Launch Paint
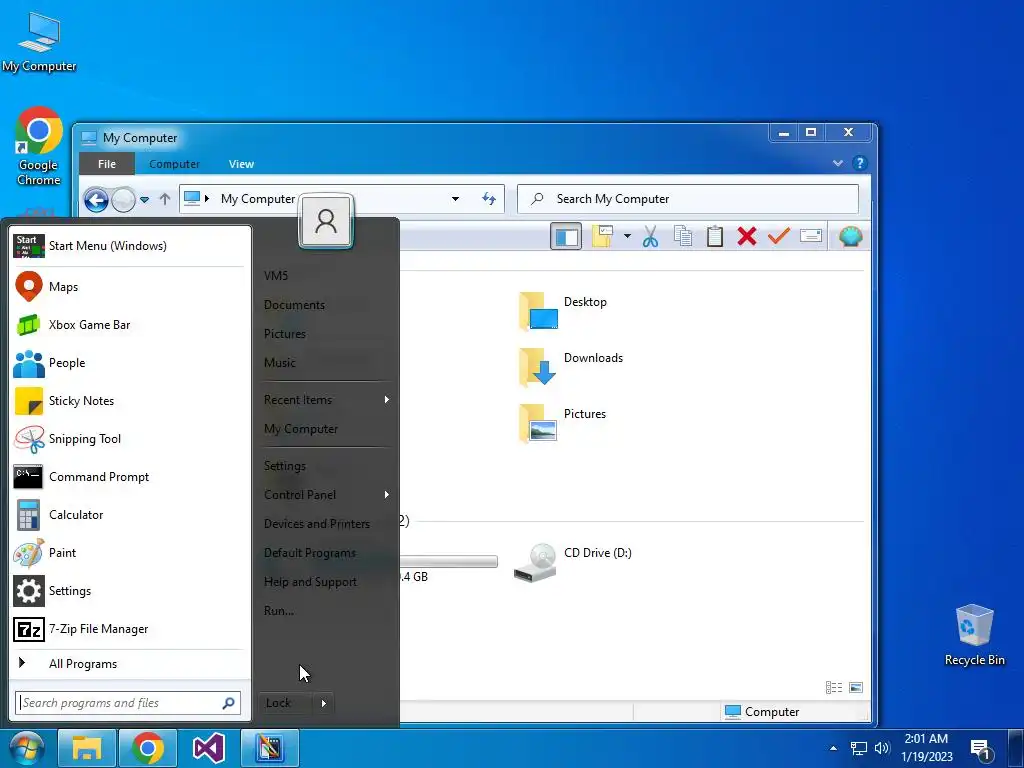 point(128,552)
